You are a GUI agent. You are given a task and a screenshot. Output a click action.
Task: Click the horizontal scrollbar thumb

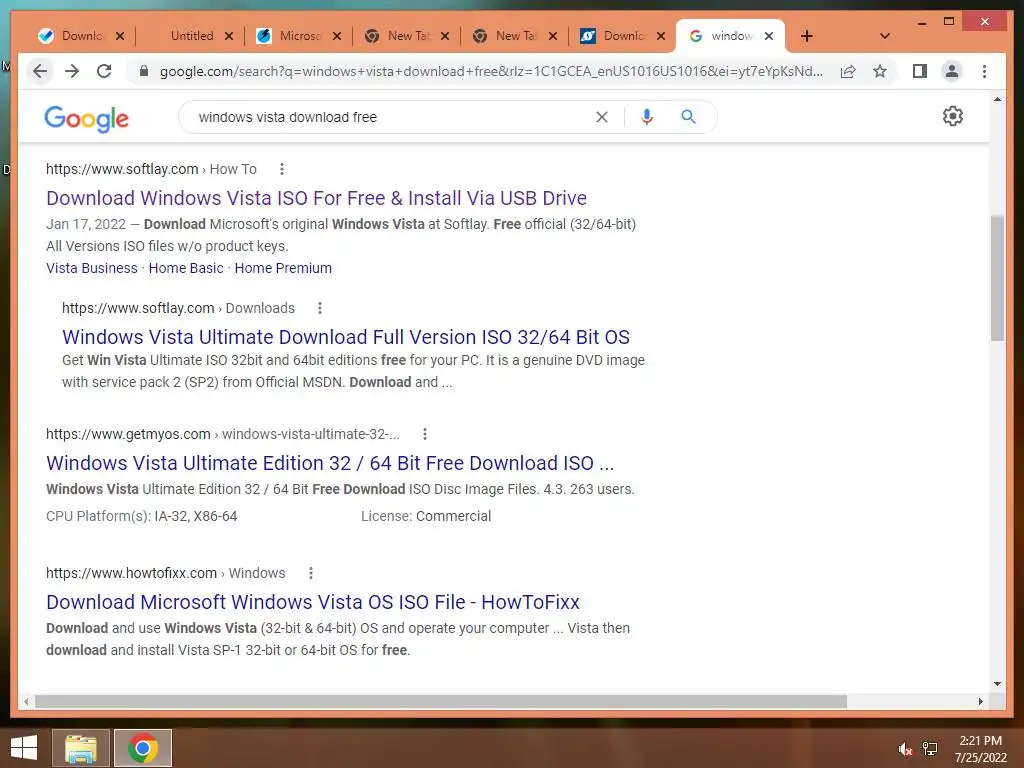coord(441,701)
